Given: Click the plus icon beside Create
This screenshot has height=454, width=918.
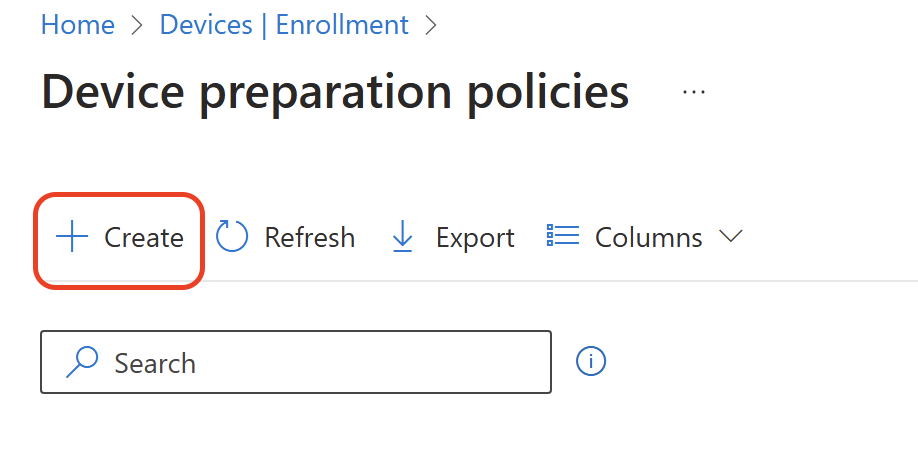Looking at the screenshot, I should [71, 237].
